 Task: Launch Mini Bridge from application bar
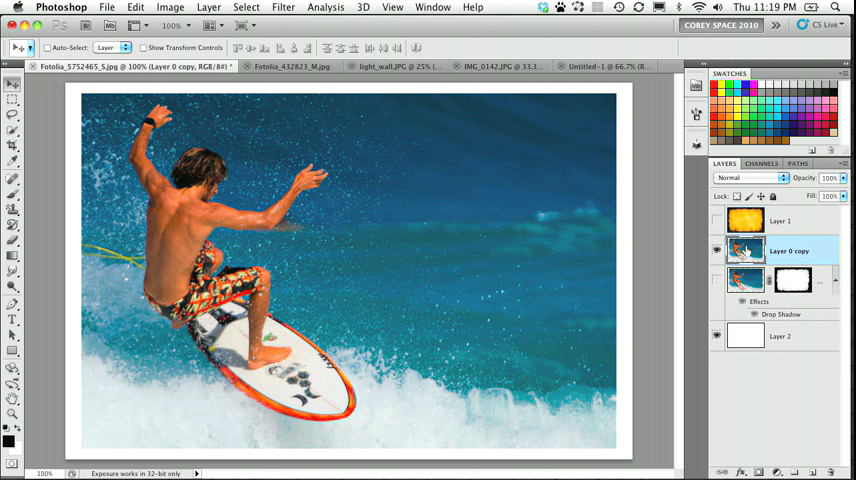coord(110,26)
